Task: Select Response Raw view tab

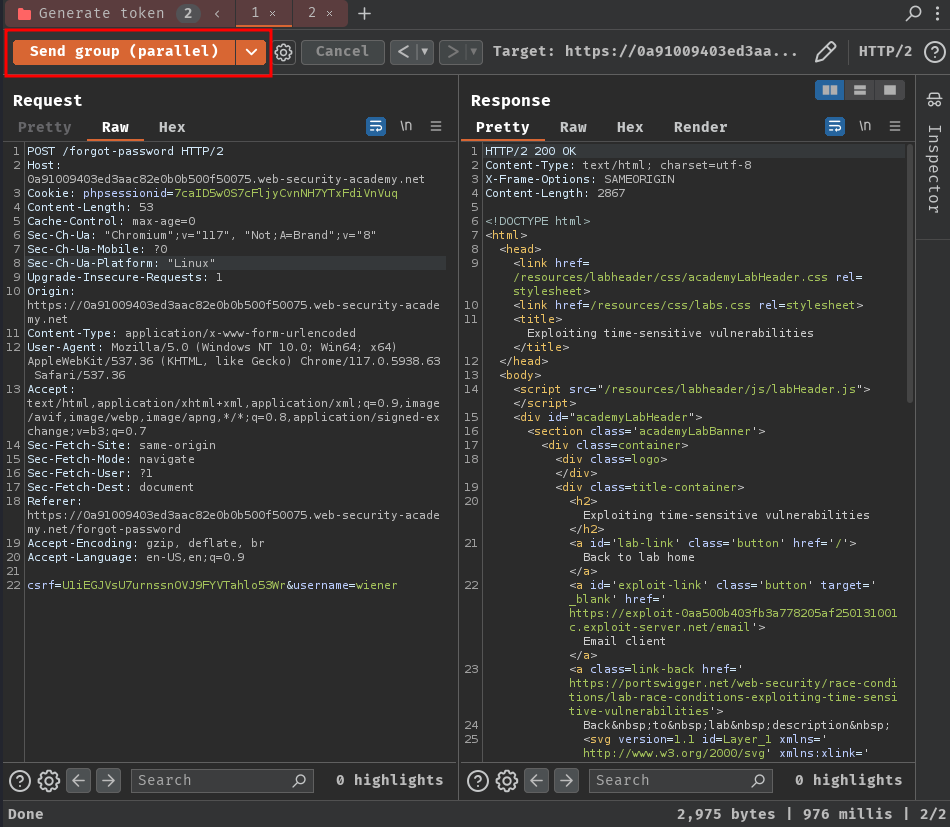Action: pyautogui.click(x=573, y=127)
